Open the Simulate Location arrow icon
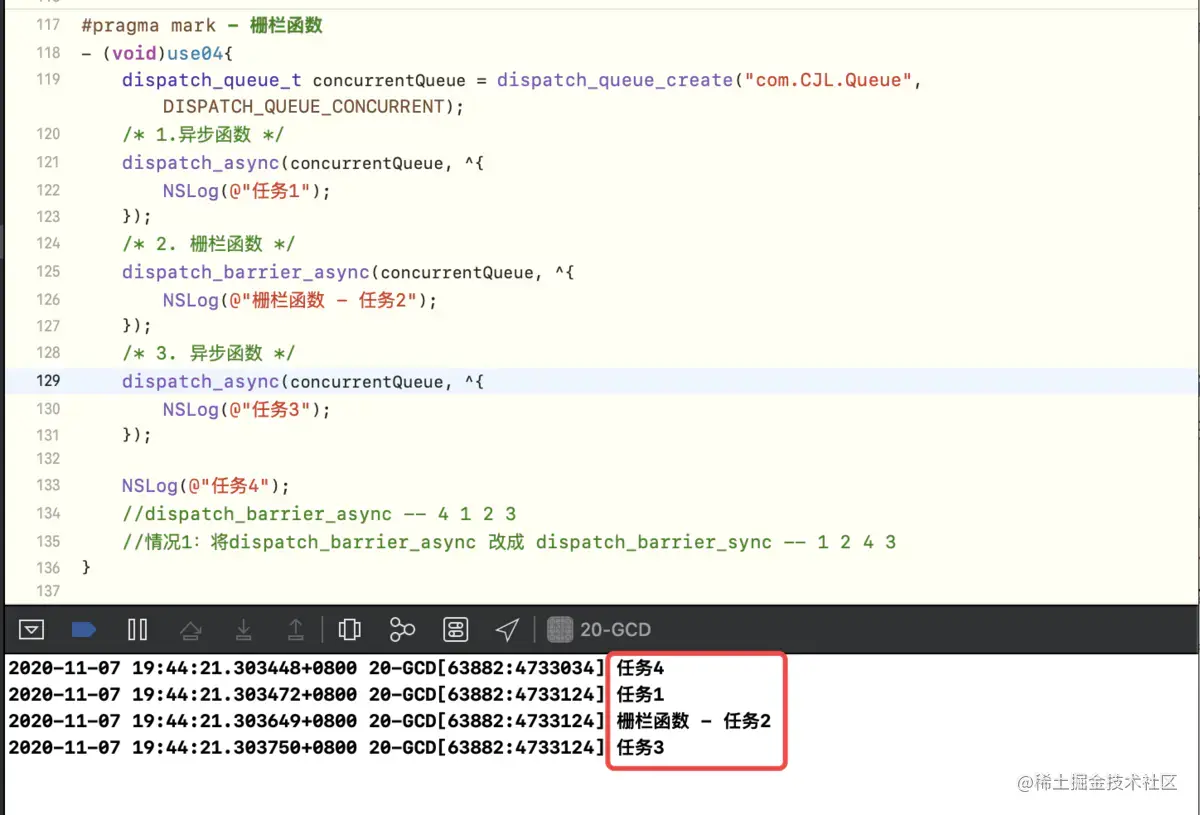 coord(507,629)
